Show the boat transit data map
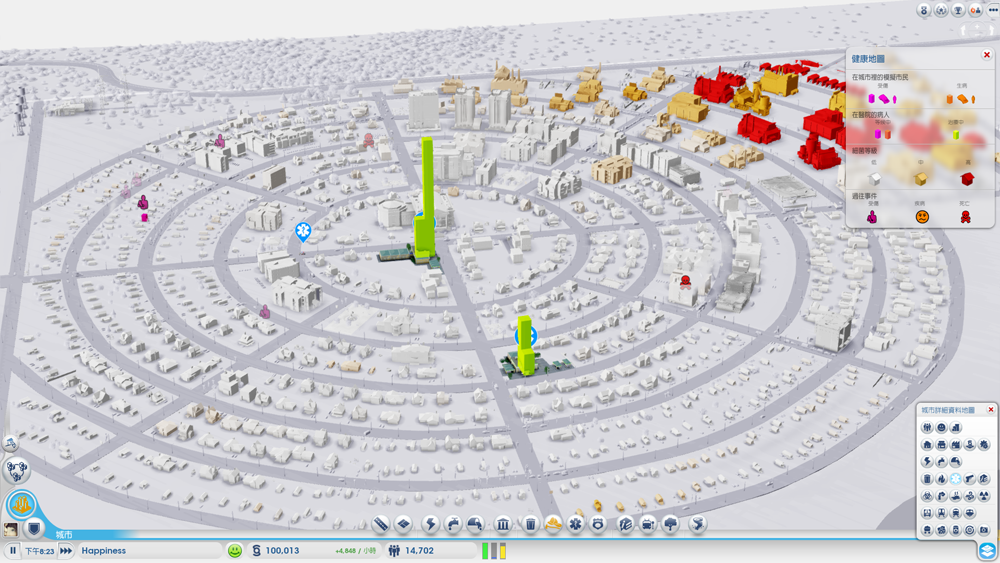This screenshot has height=563, width=1000. 970,513
